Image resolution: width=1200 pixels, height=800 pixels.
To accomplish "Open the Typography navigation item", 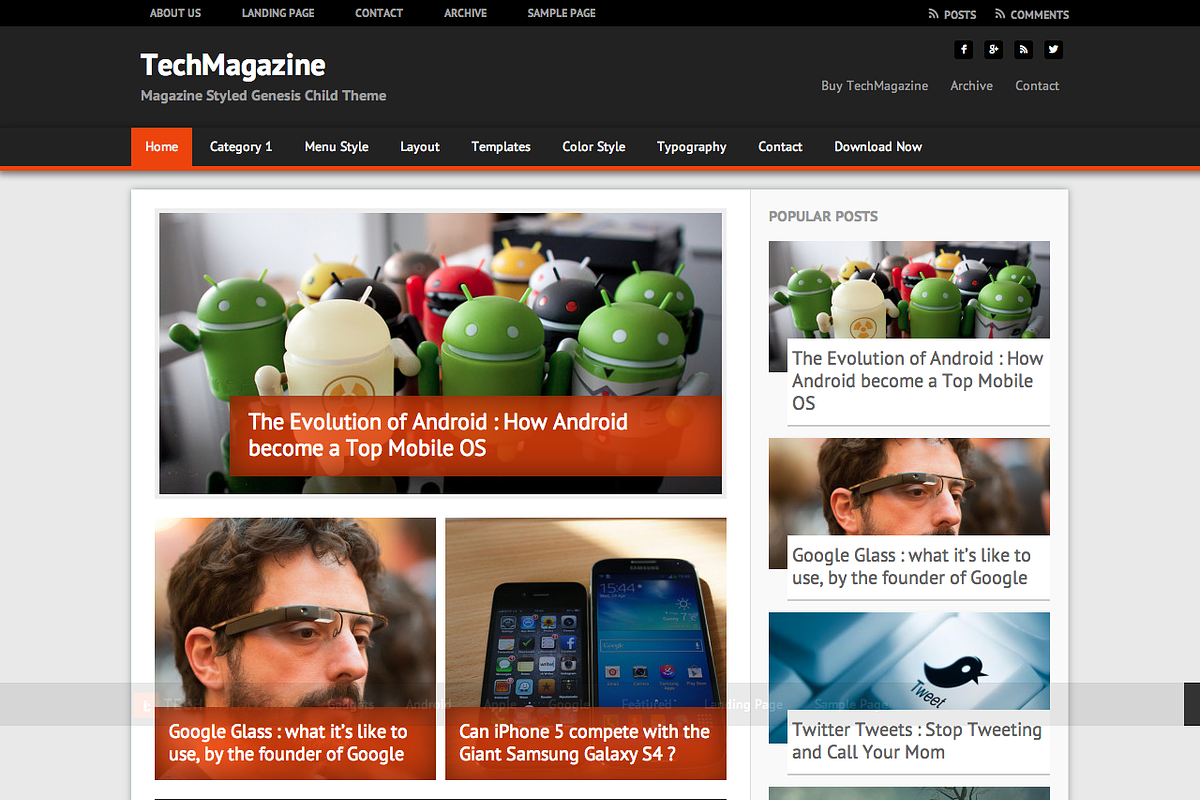I will pyautogui.click(x=692, y=147).
